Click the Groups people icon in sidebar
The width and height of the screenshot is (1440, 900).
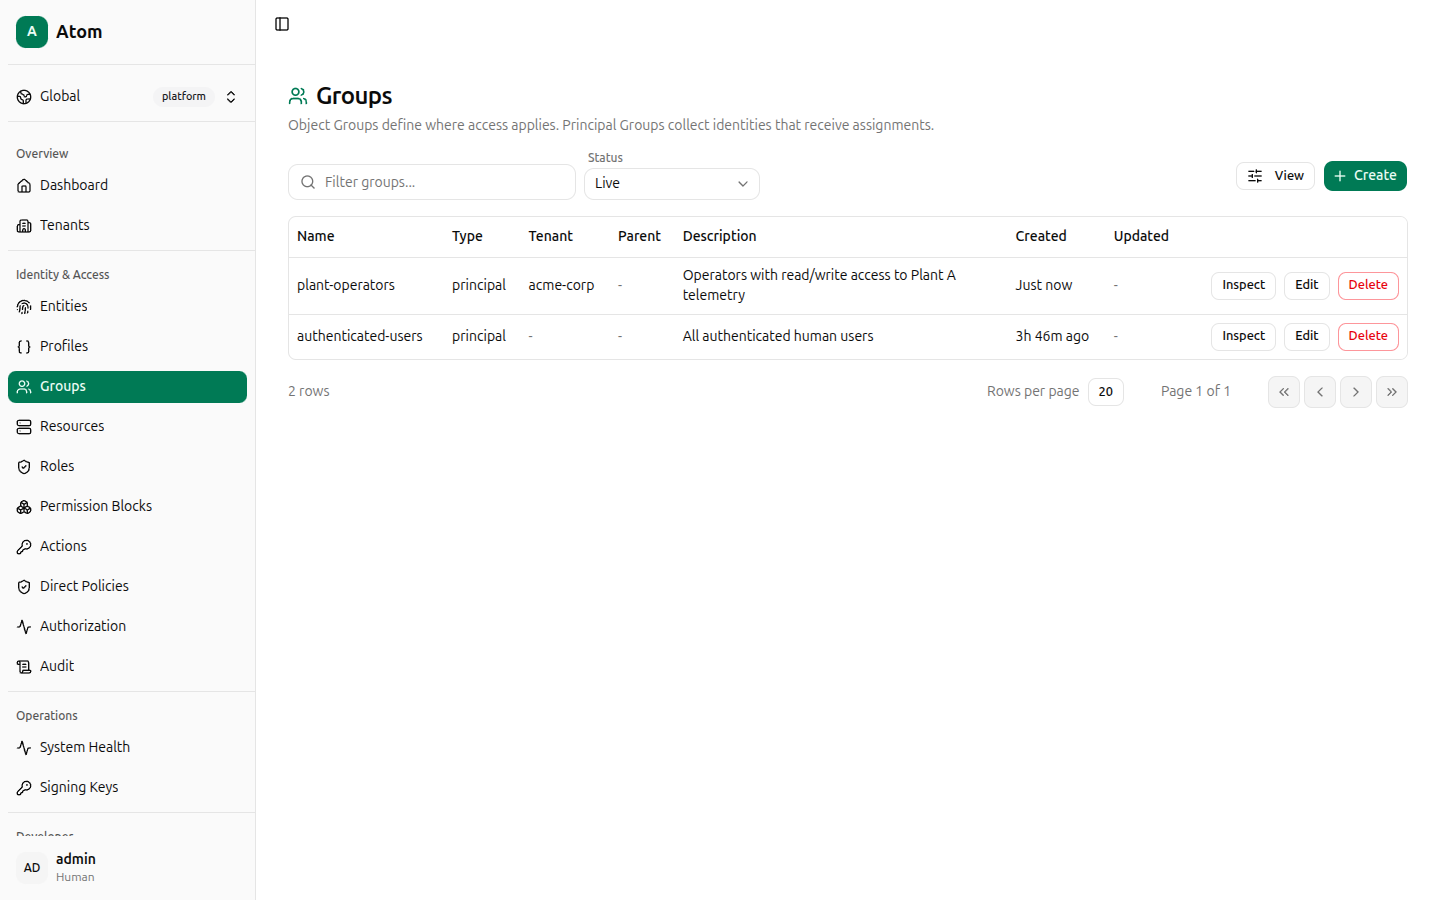pos(24,387)
